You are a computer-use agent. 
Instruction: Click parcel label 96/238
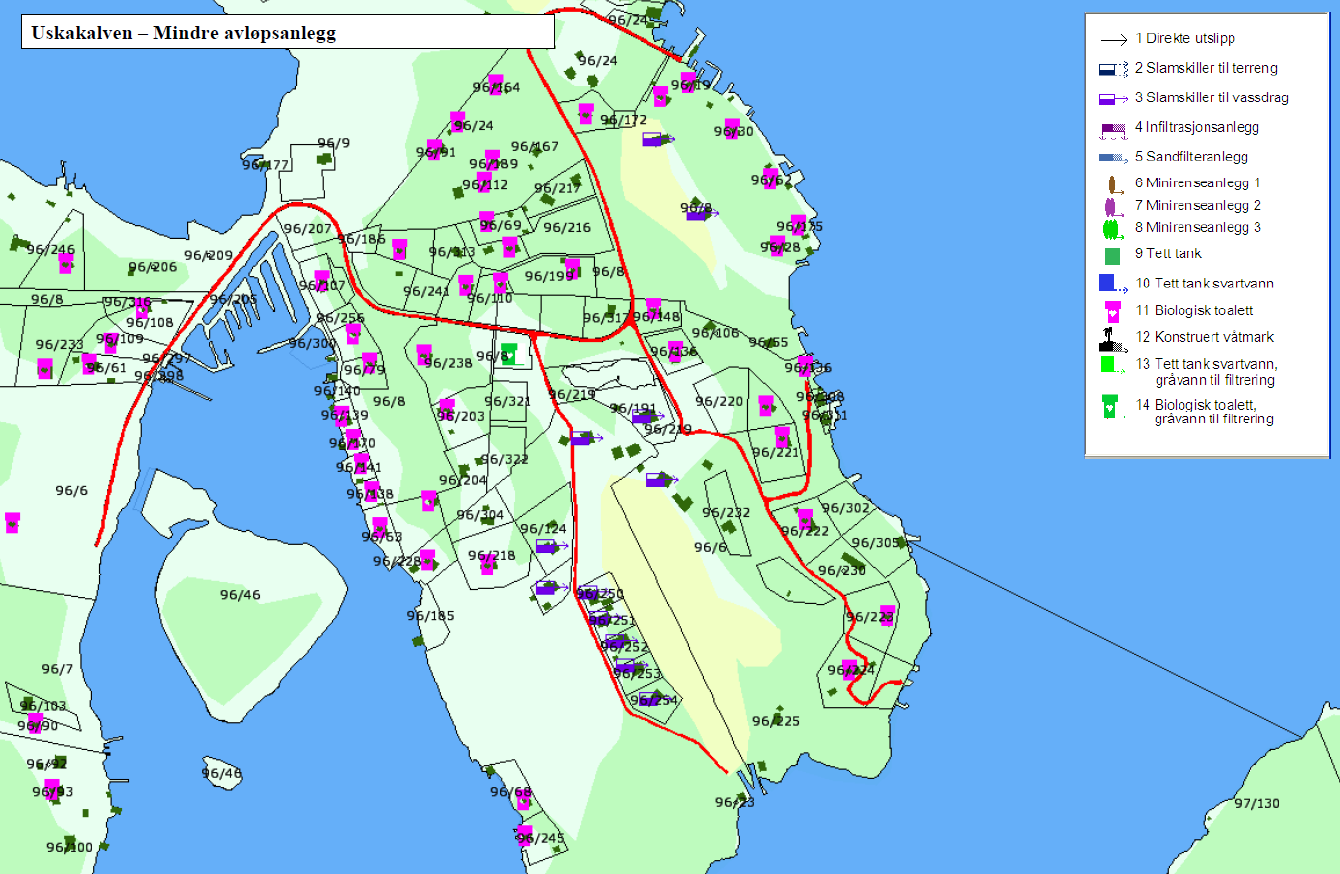[449, 363]
